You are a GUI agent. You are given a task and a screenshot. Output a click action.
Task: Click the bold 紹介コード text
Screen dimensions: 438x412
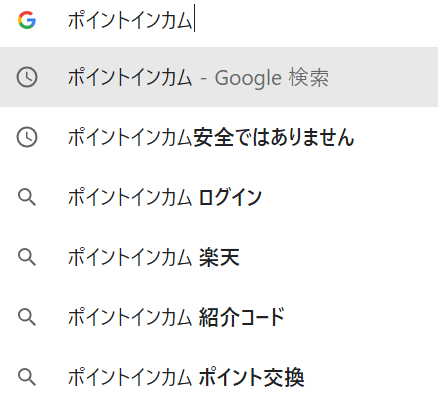[241, 317]
